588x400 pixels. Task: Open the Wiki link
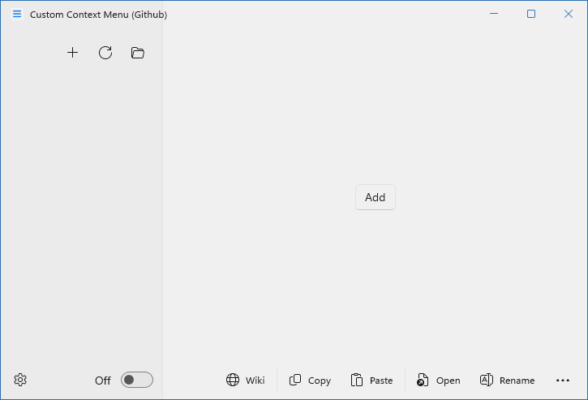coord(246,380)
